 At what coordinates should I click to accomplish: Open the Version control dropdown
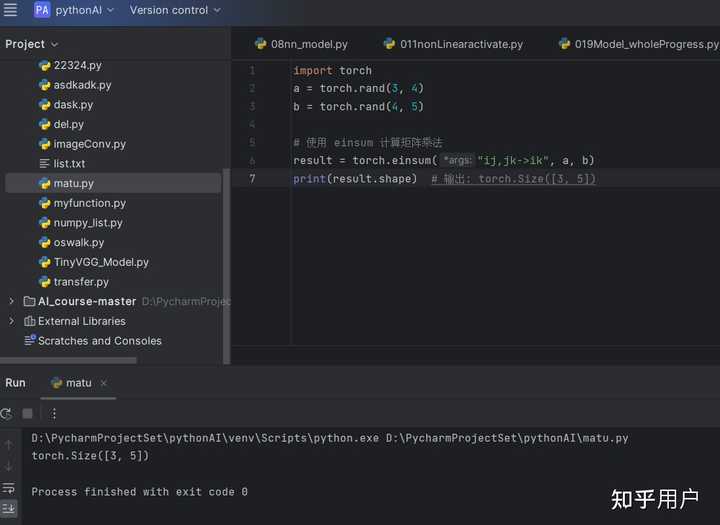(175, 10)
